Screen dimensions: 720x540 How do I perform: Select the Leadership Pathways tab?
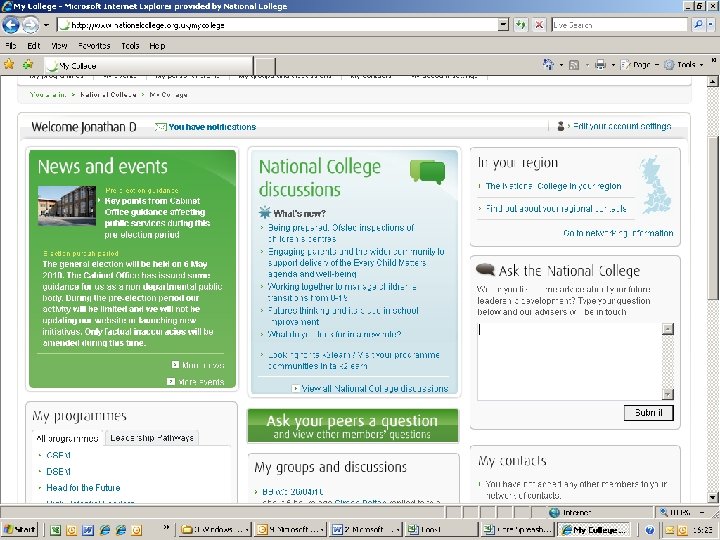click(x=152, y=438)
